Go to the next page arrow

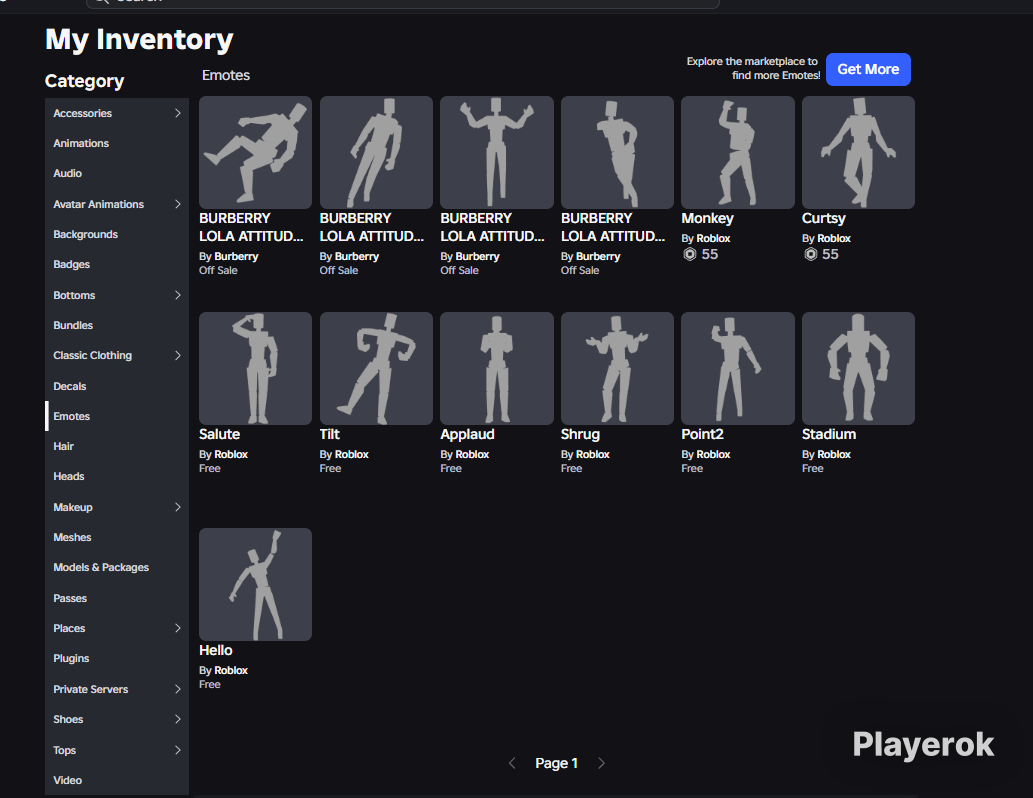(x=601, y=763)
